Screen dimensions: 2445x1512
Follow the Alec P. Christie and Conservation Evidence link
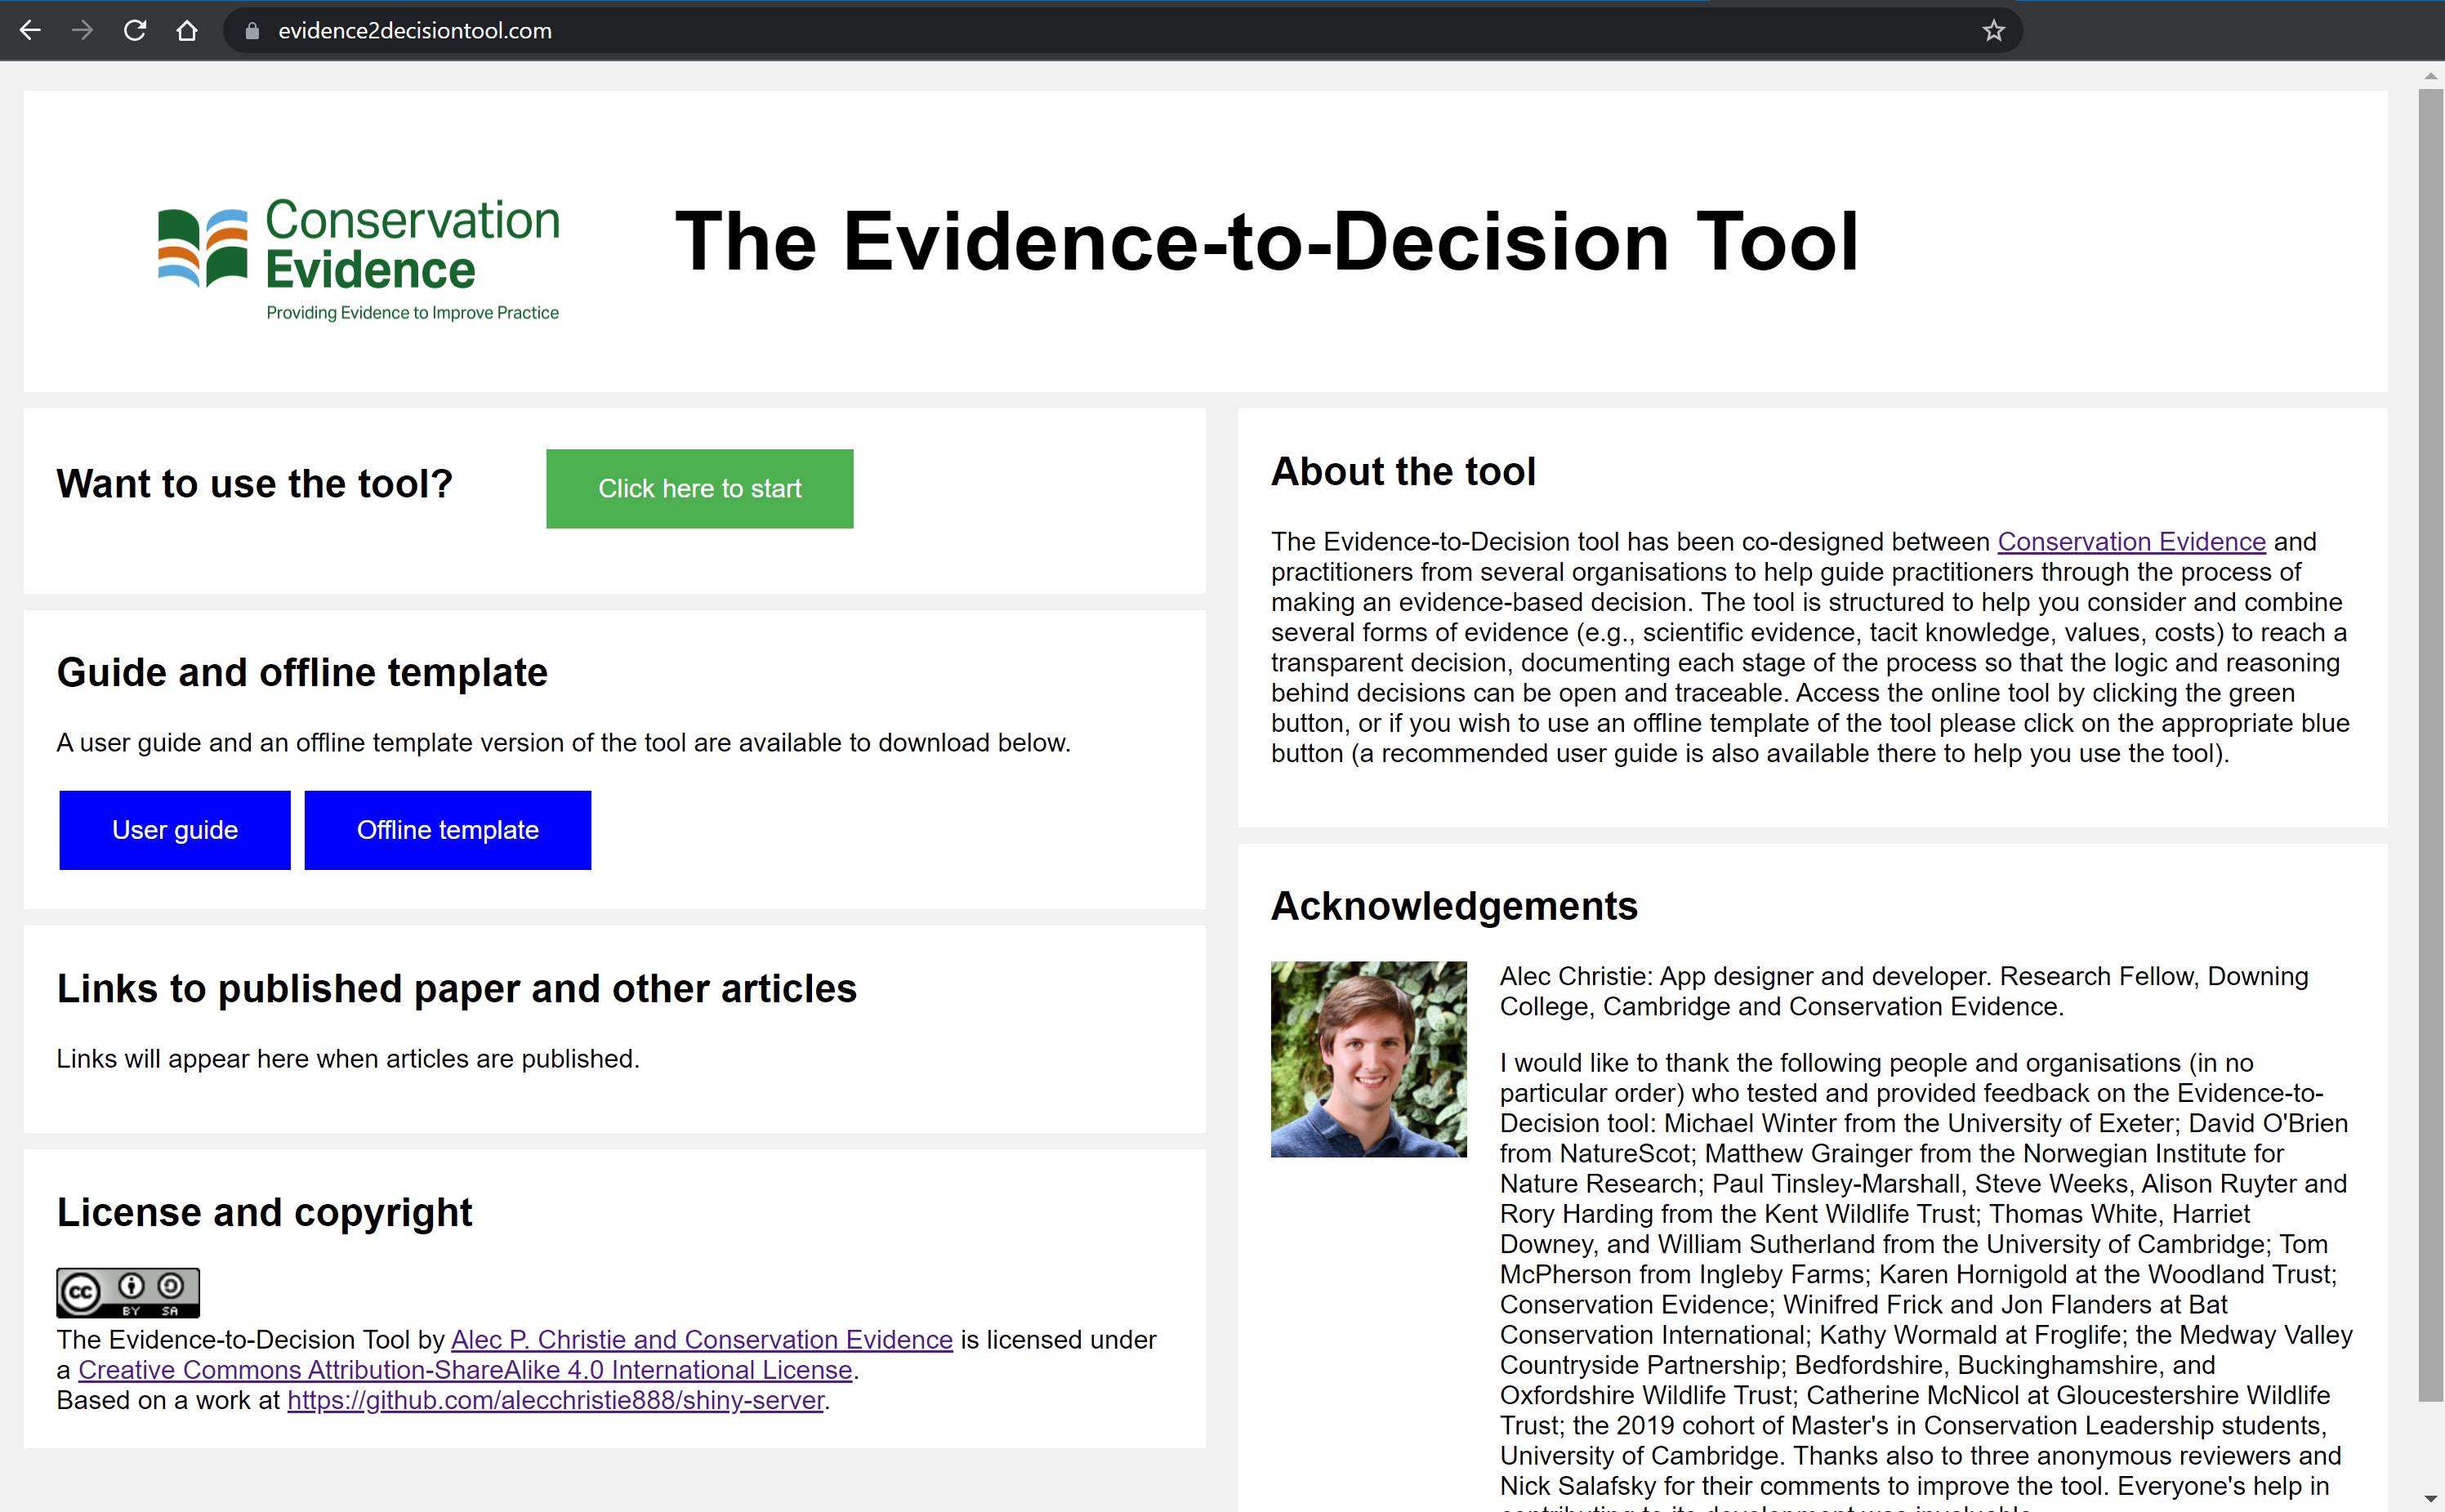(701, 1339)
